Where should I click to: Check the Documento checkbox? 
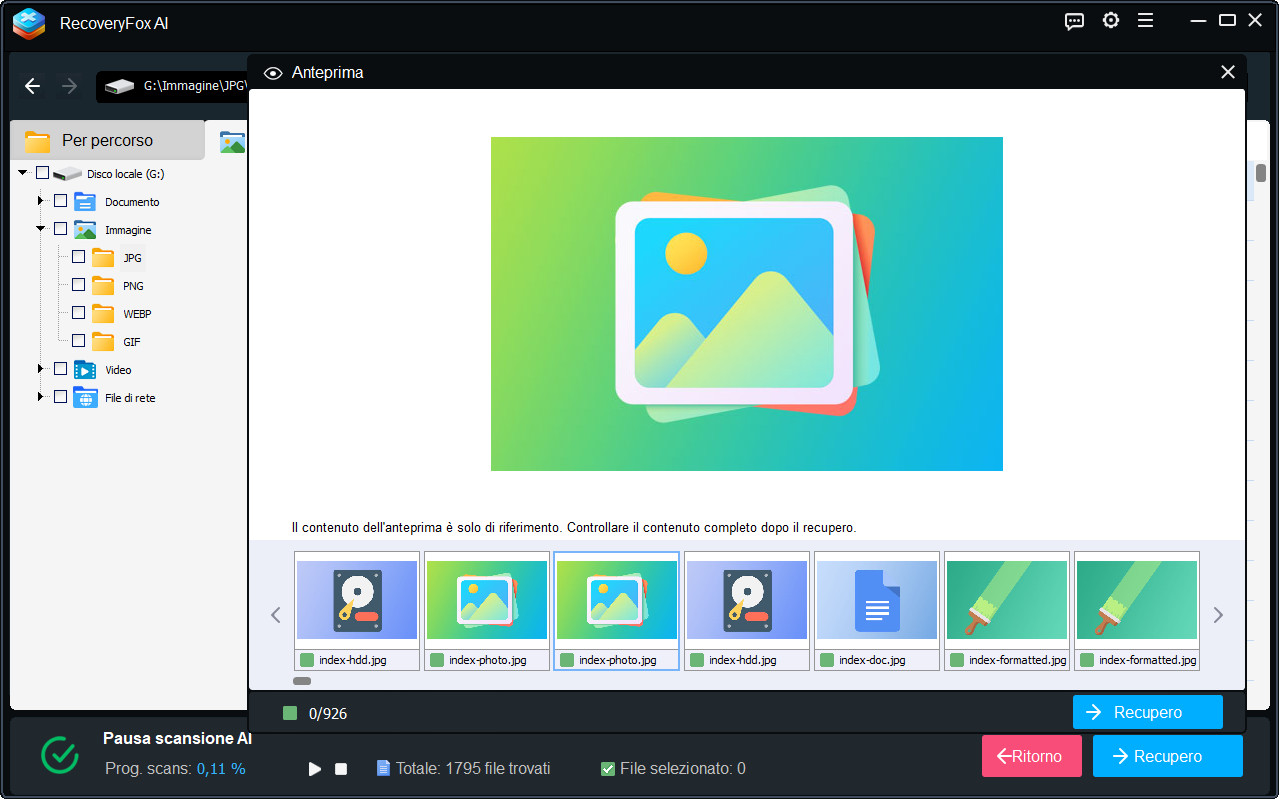pyautogui.click(x=60, y=201)
